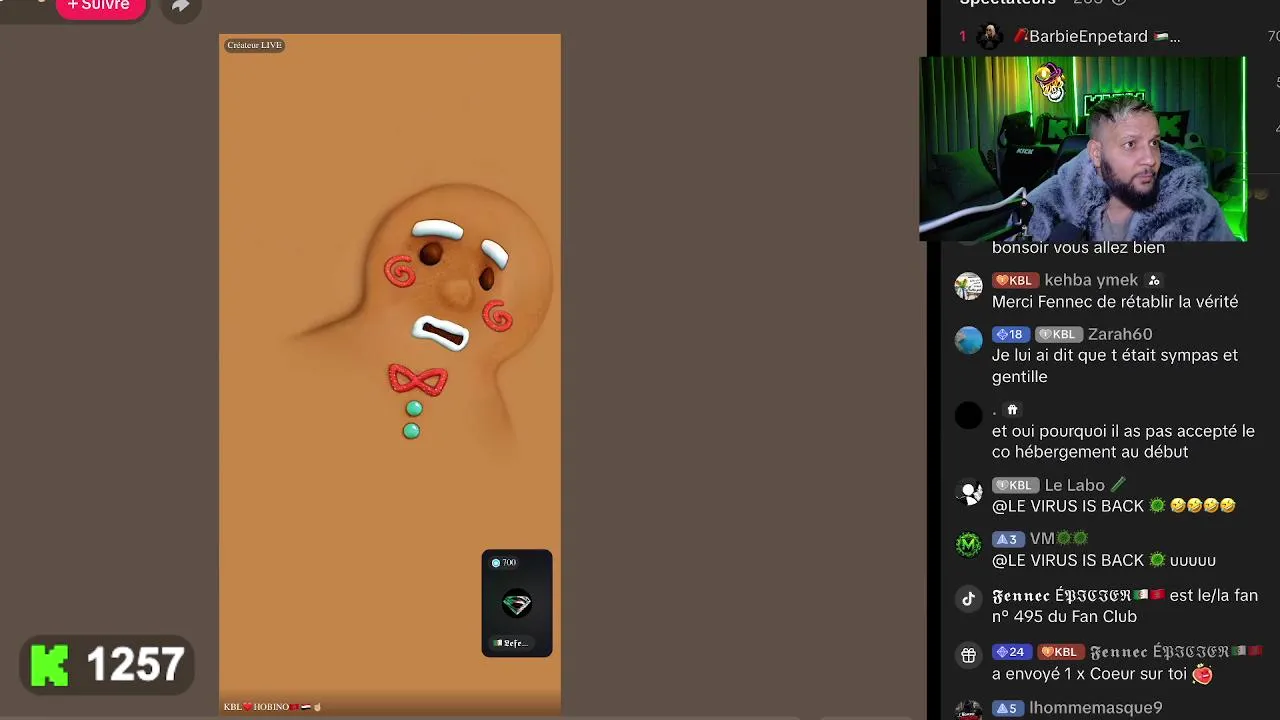Open the Créateur LIVE badge
Screen dimensions: 1280x720
click(x=254, y=45)
